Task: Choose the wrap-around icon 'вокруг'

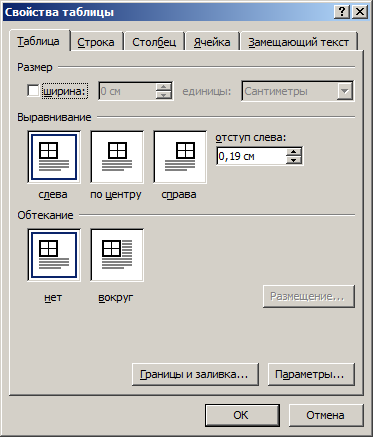Action: (117, 255)
